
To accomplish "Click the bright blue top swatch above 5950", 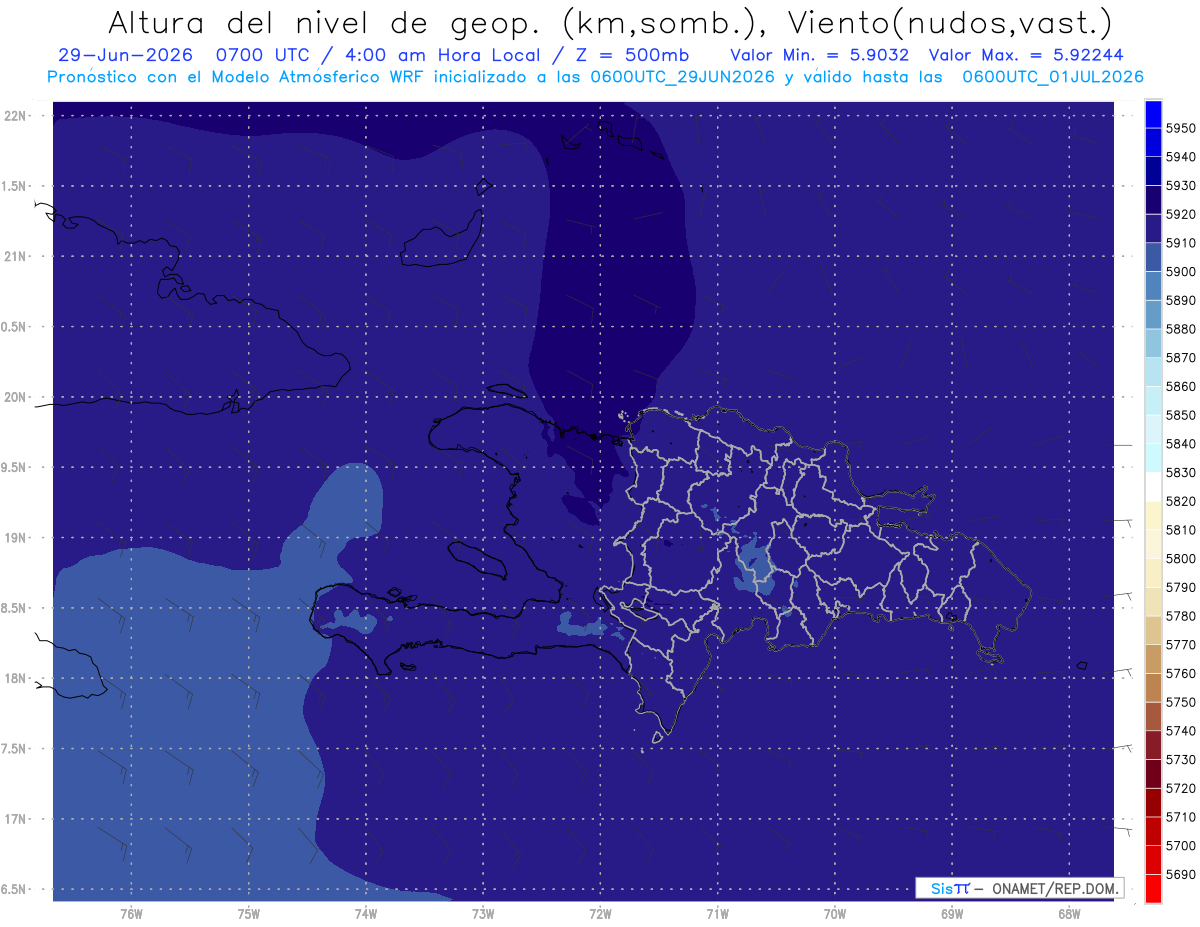I will (x=1153, y=114).
